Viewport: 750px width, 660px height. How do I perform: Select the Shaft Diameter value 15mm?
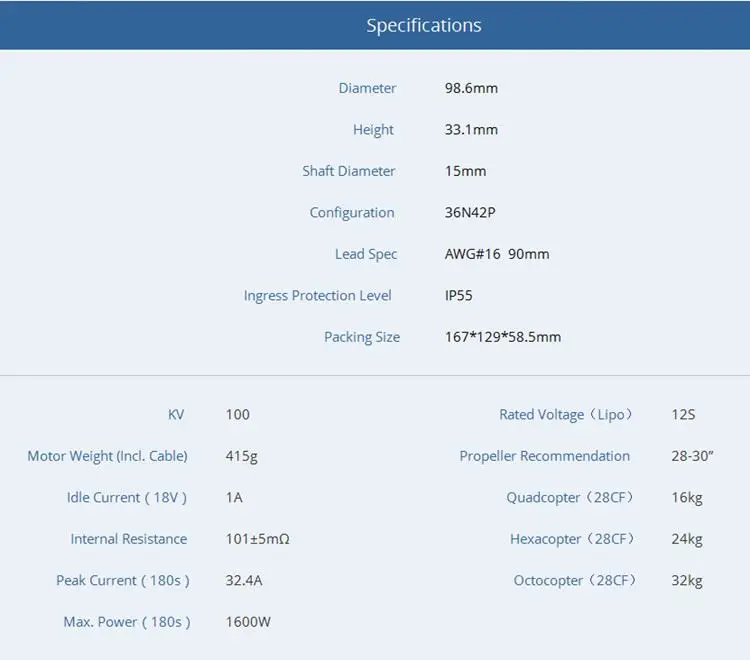click(x=466, y=171)
